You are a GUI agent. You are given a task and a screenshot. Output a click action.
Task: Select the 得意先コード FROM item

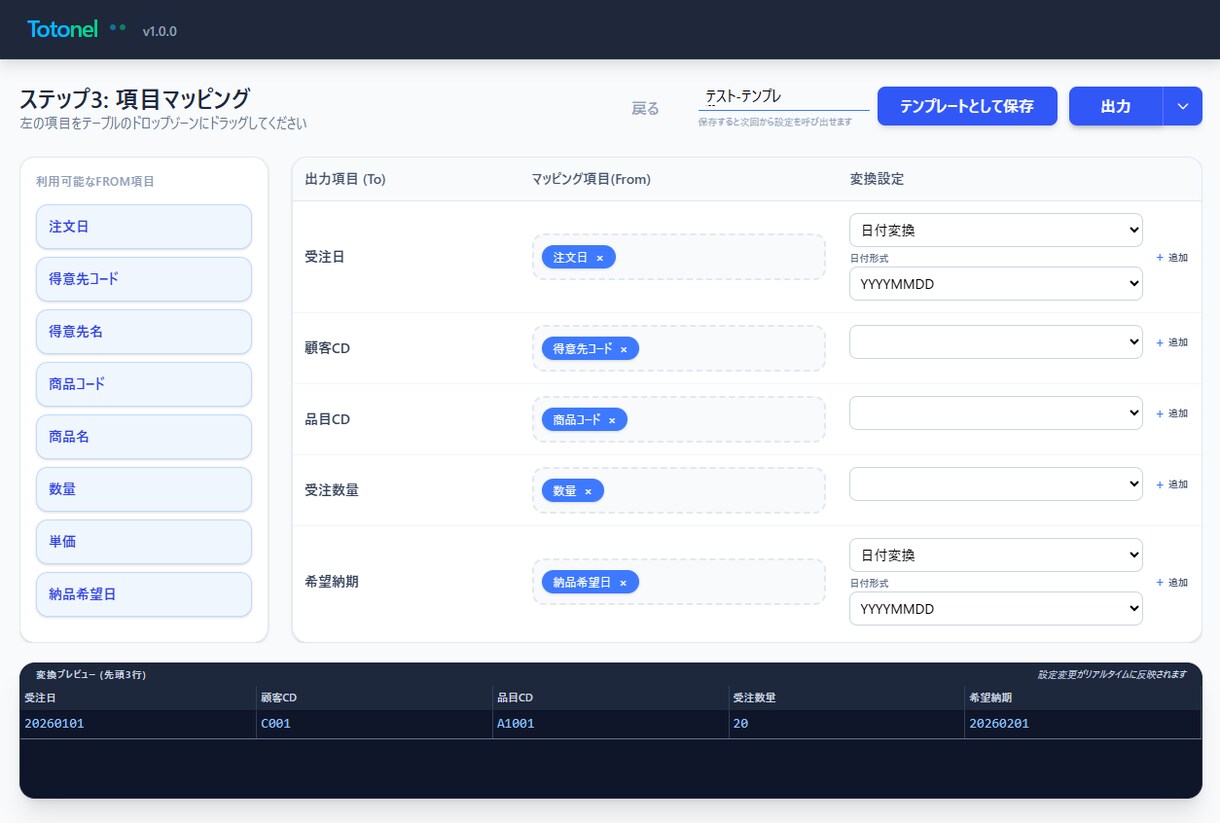(144, 279)
